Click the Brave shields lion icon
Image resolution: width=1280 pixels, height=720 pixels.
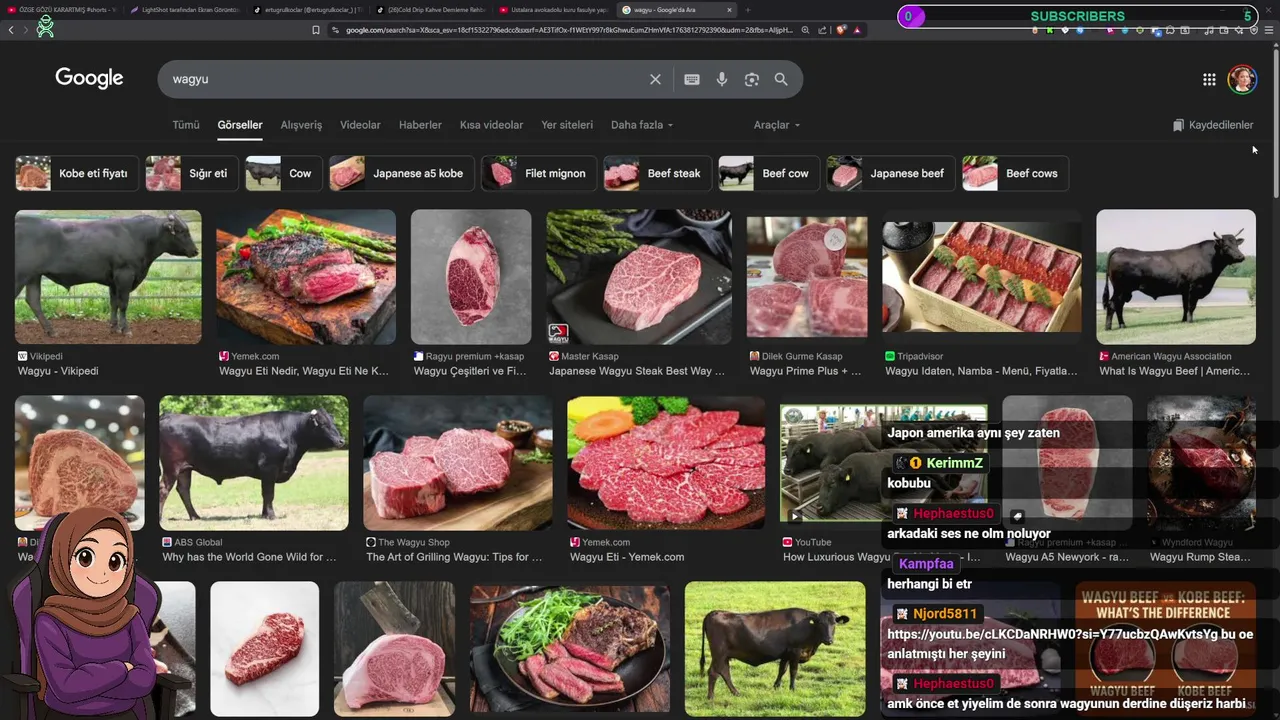click(x=841, y=30)
